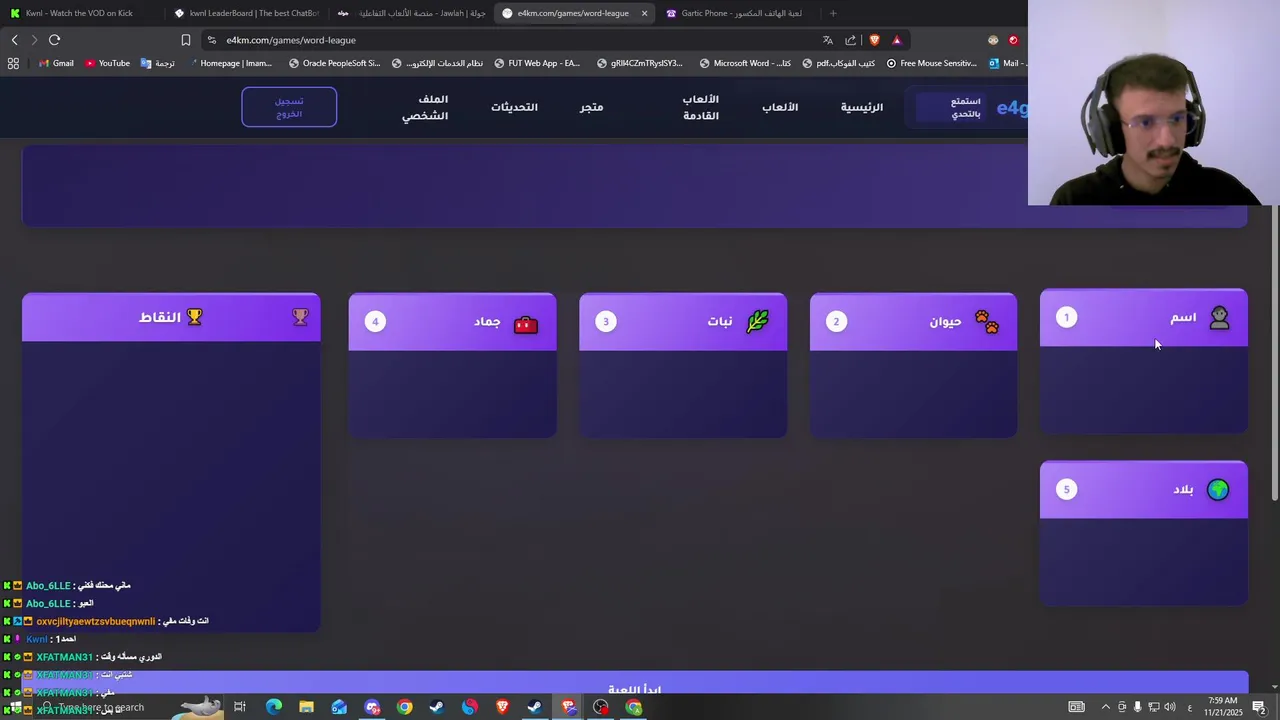Viewport: 1280px width, 720px height.
Task: Click the بلاد category card header
Action: [1144, 490]
